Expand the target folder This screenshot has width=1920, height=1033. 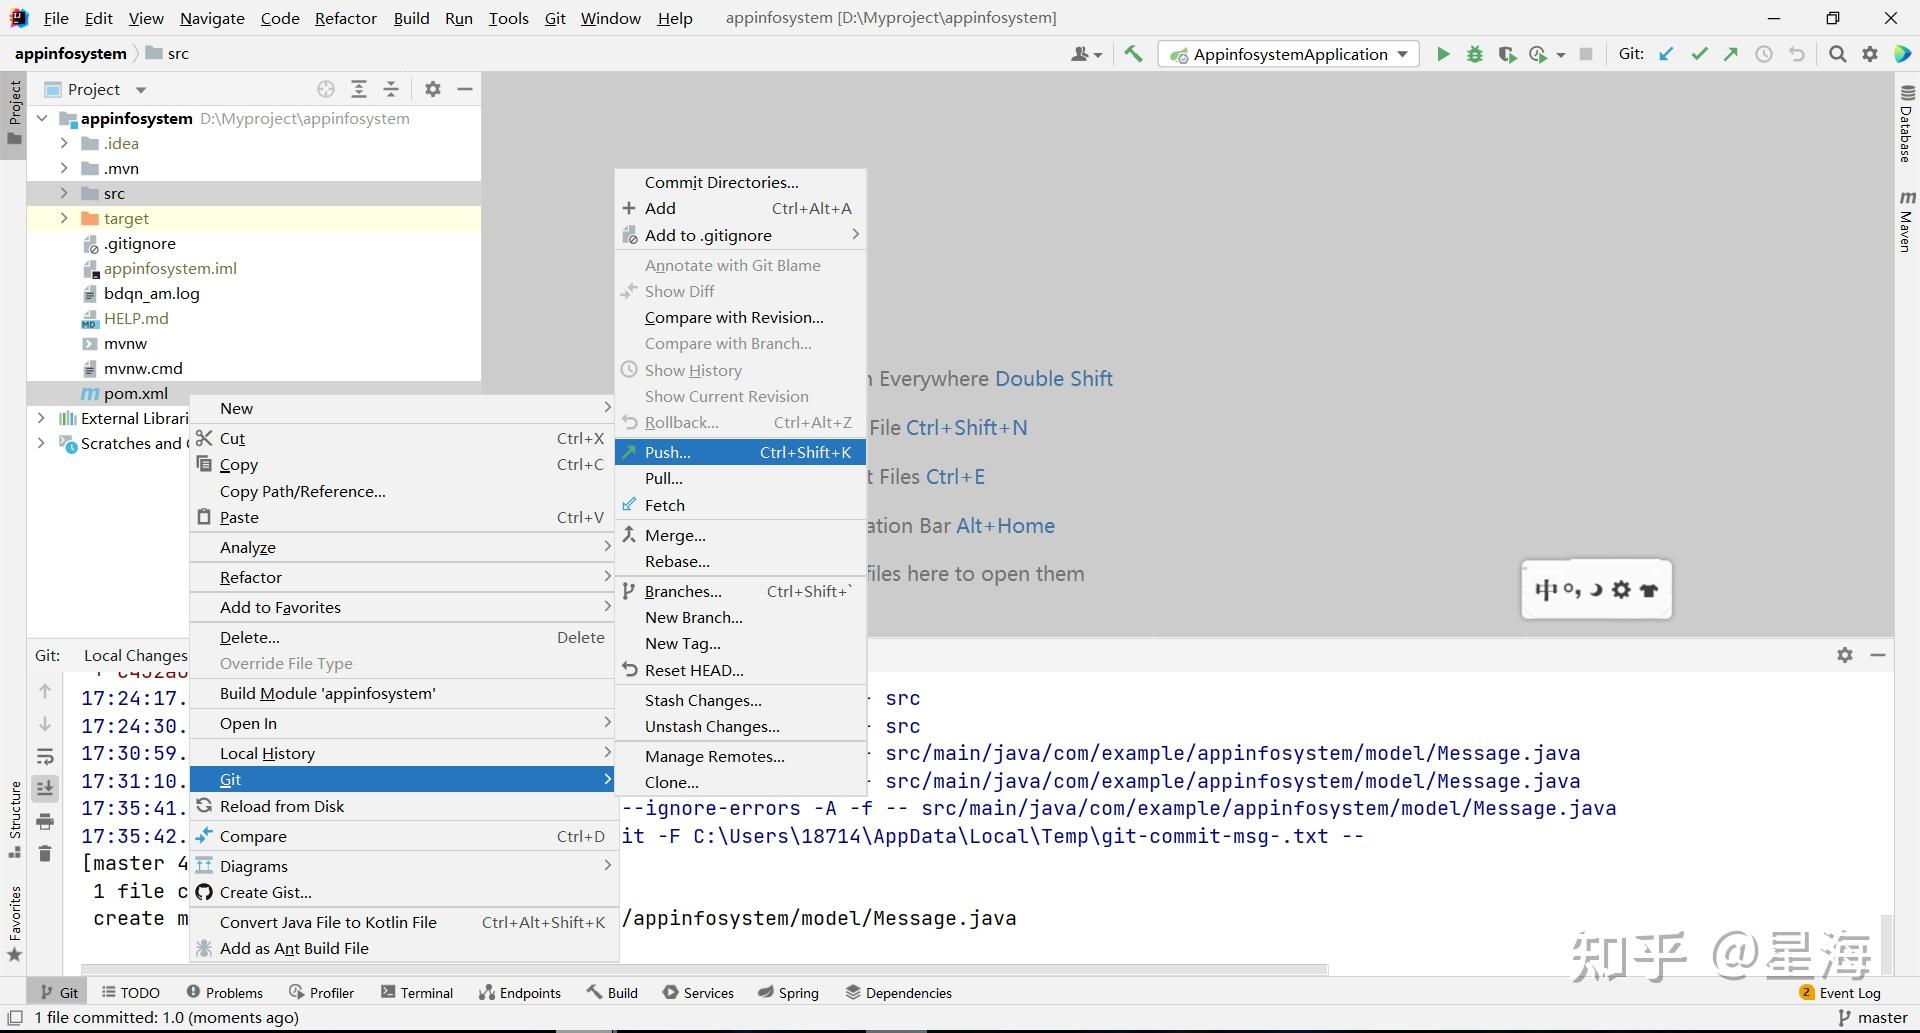[64, 218]
